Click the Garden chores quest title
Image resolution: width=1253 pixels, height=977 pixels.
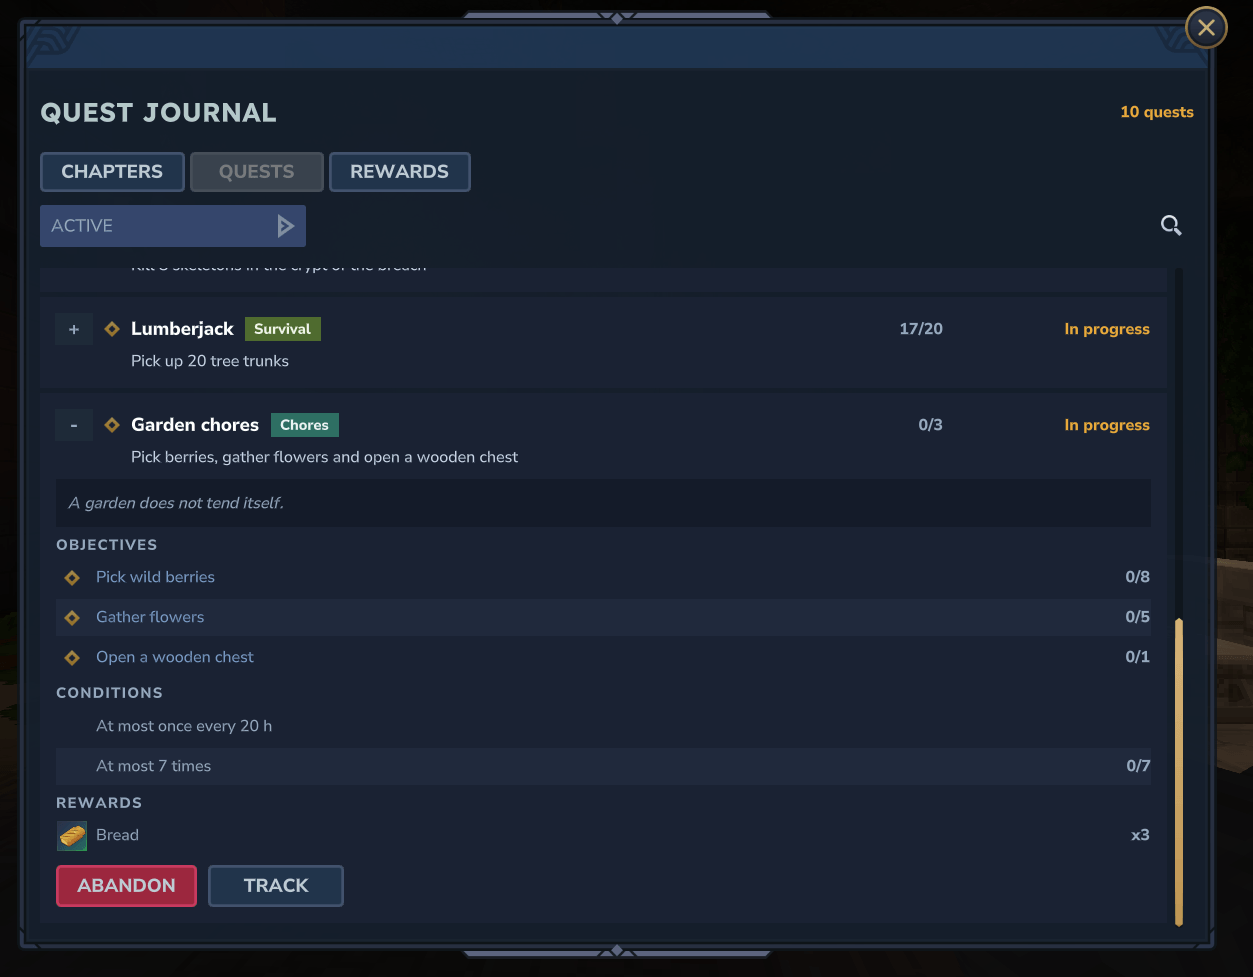(x=195, y=425)
